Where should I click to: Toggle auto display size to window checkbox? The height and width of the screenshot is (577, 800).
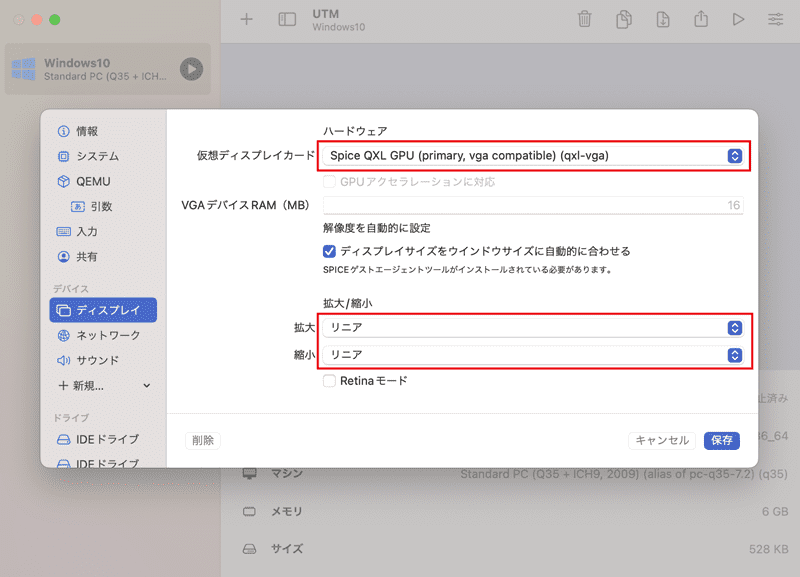(329, 251)
